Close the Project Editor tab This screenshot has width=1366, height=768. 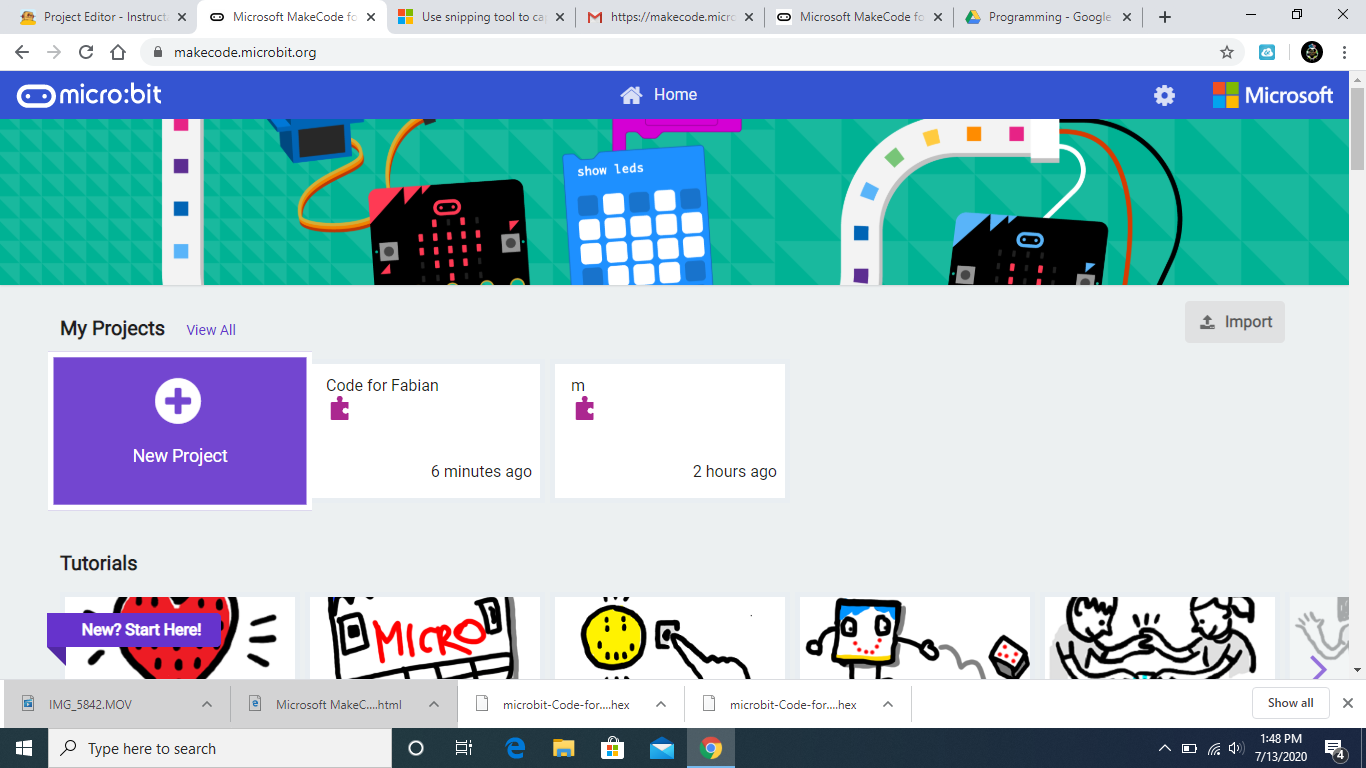point(182,17)
